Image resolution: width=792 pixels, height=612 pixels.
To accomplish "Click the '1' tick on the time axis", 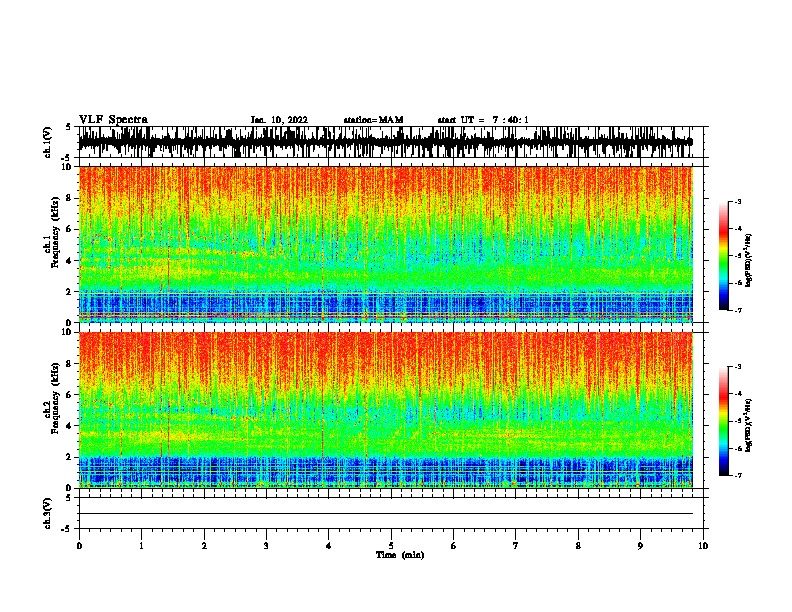I will pyautogui.click(x=141, y=546).
